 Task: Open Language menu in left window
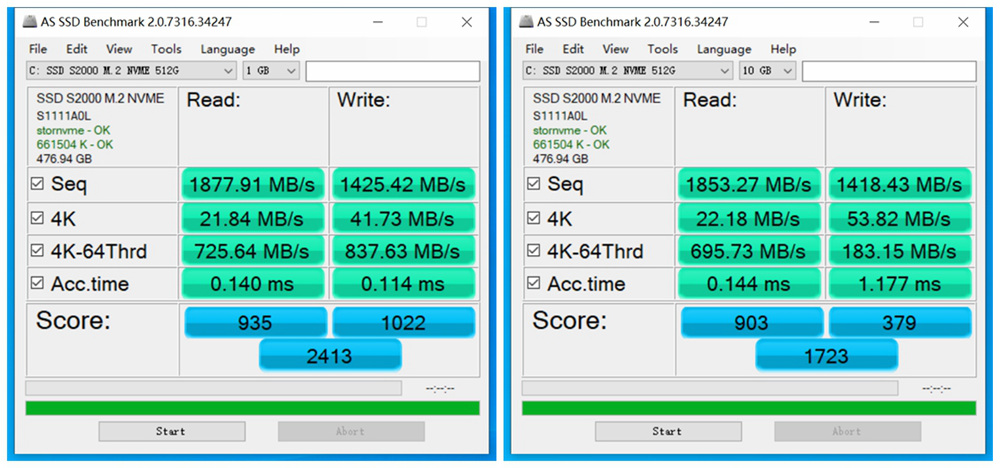coord(228,49)
